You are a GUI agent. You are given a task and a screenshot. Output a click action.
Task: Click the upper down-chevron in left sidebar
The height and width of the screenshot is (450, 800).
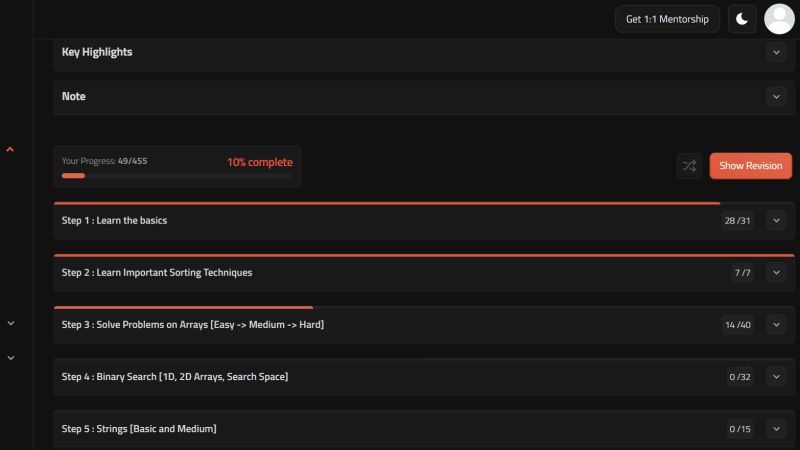[x=11, y=323]
